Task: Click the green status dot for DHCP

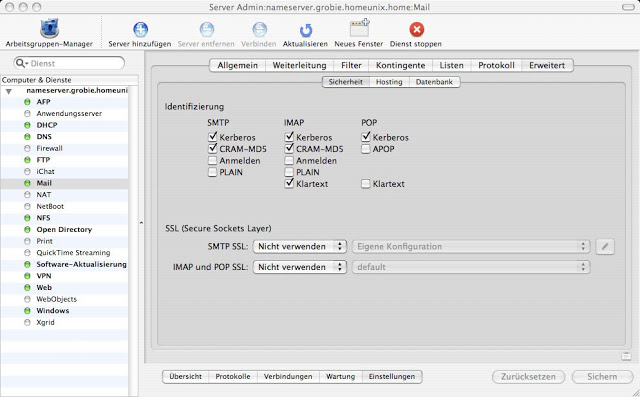Action: (x=27, y=125)
